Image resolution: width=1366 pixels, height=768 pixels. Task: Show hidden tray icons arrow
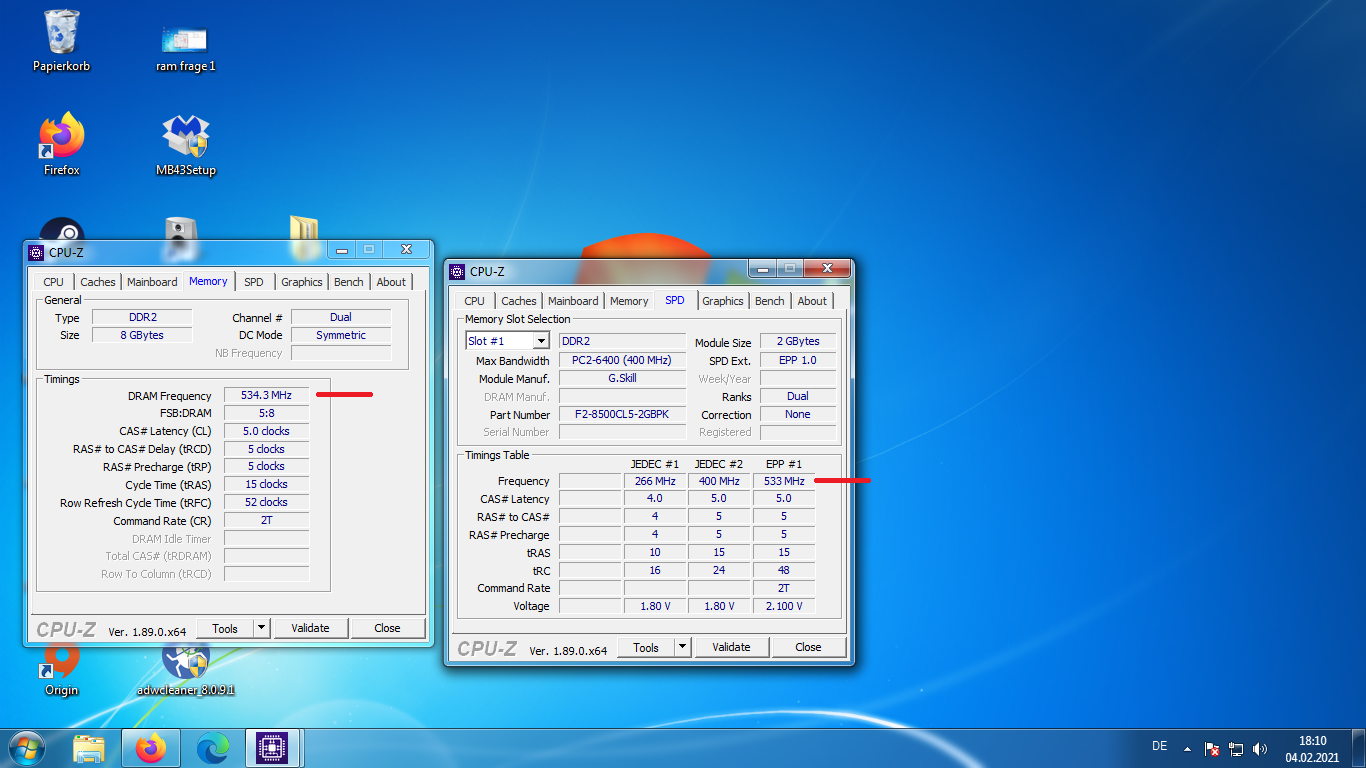(x=1187, y=748)
